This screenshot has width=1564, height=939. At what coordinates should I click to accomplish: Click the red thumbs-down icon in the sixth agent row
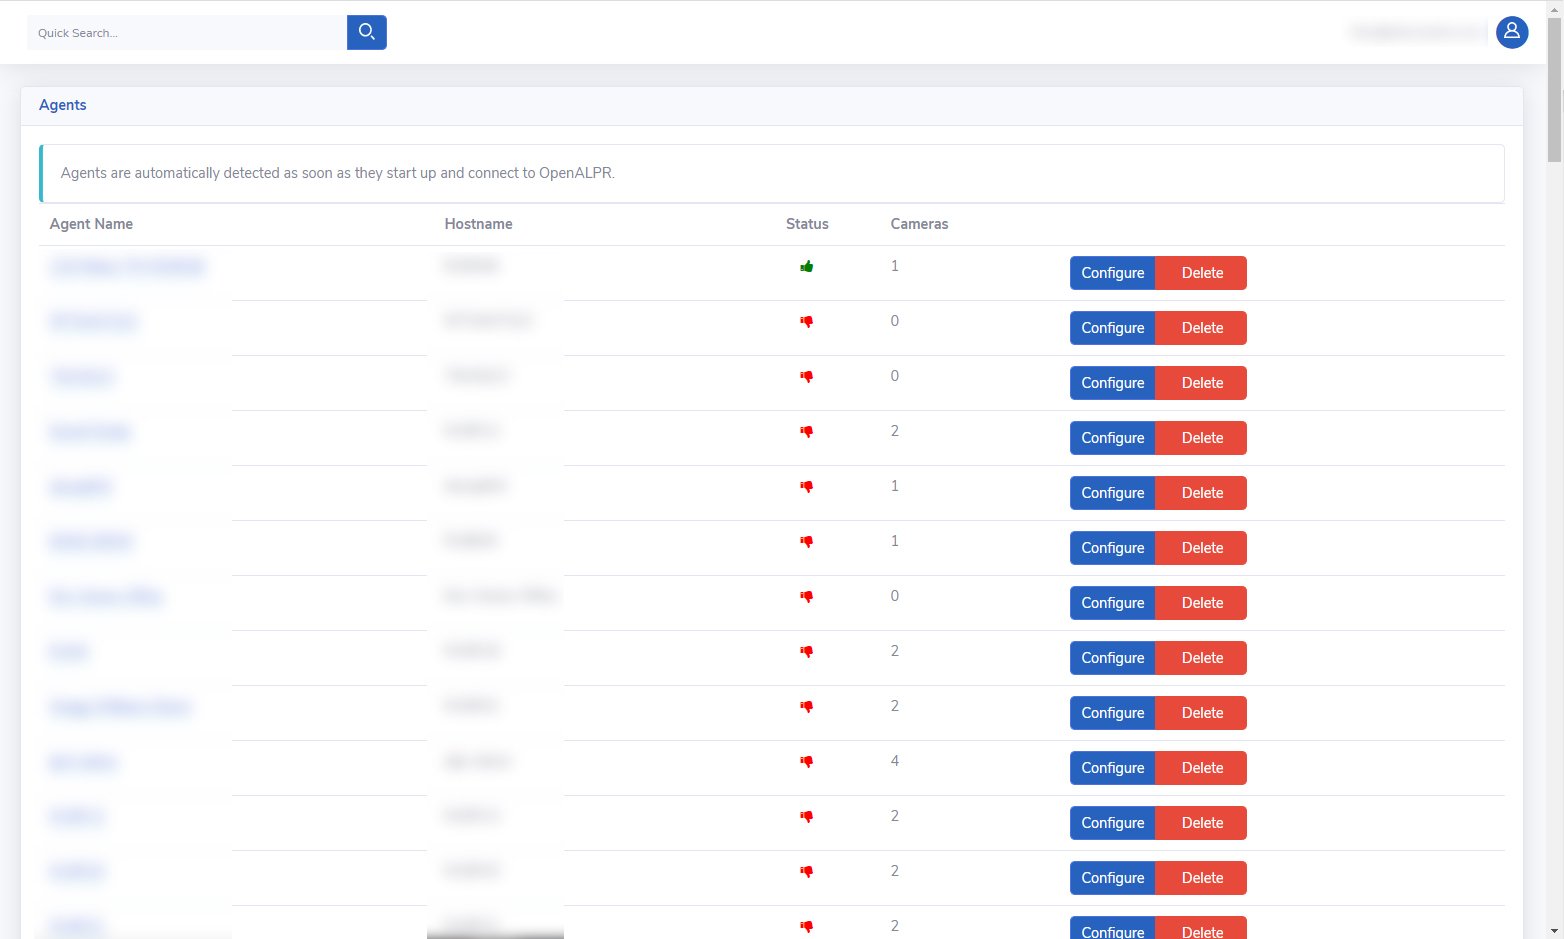pos(807,541)
